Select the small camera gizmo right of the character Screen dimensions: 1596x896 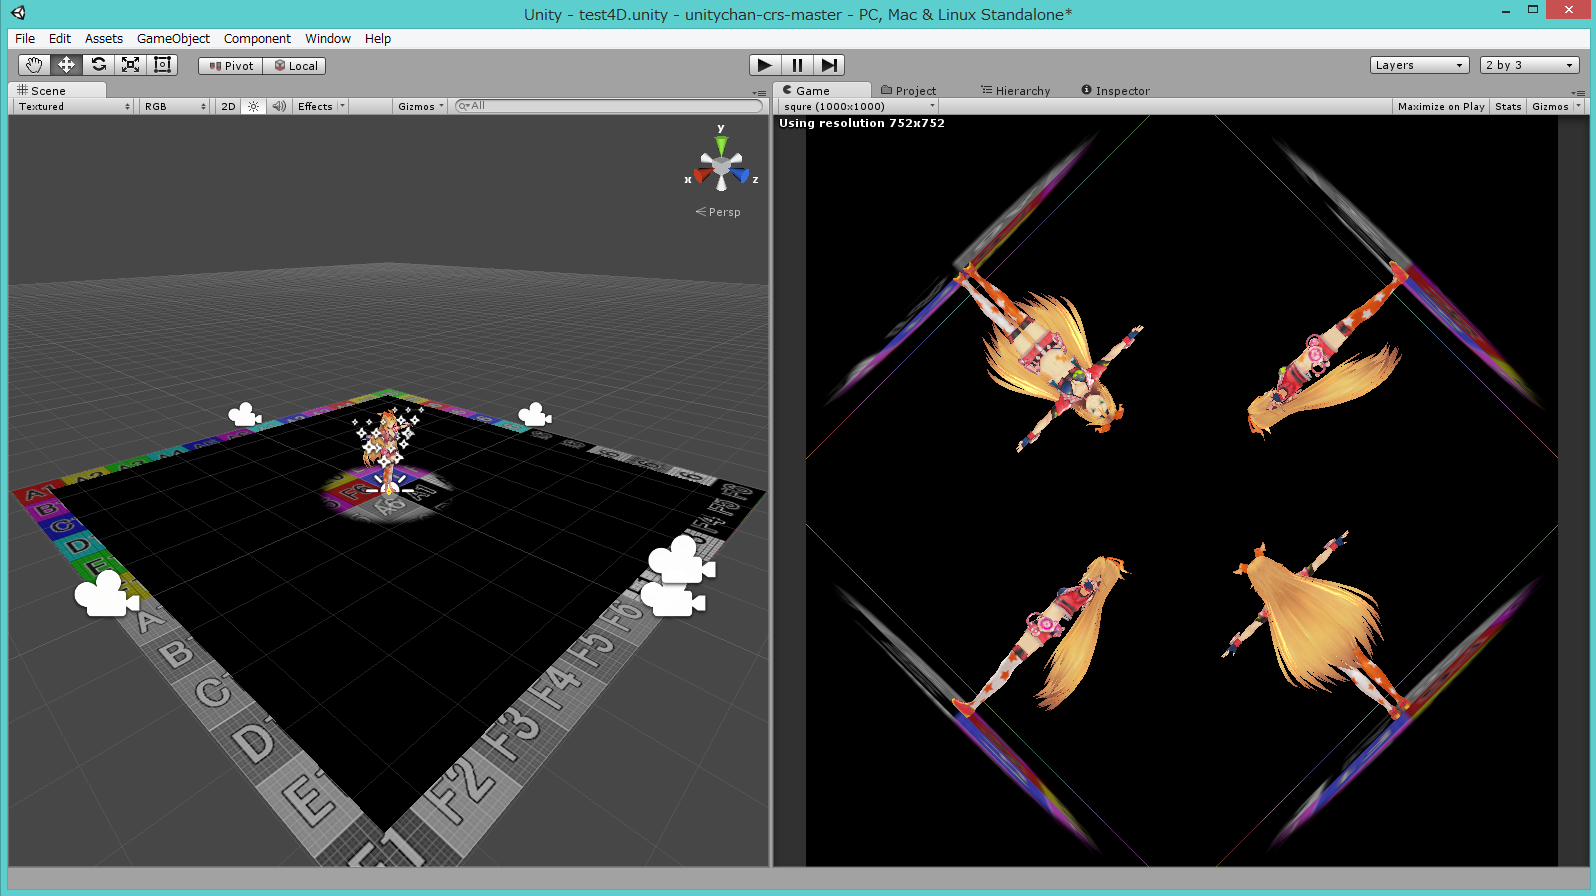click(x=535, y=414)
